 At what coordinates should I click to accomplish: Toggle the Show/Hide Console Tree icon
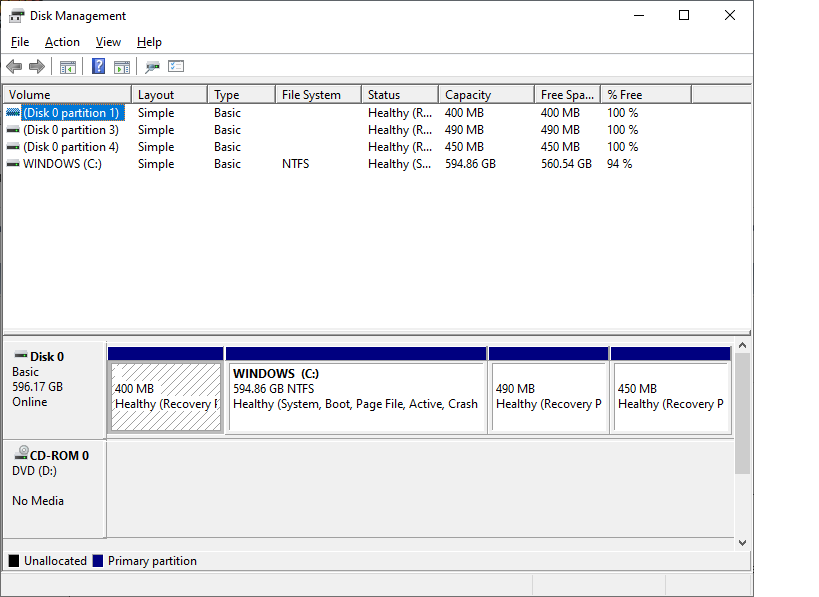[x=68, y=67]
